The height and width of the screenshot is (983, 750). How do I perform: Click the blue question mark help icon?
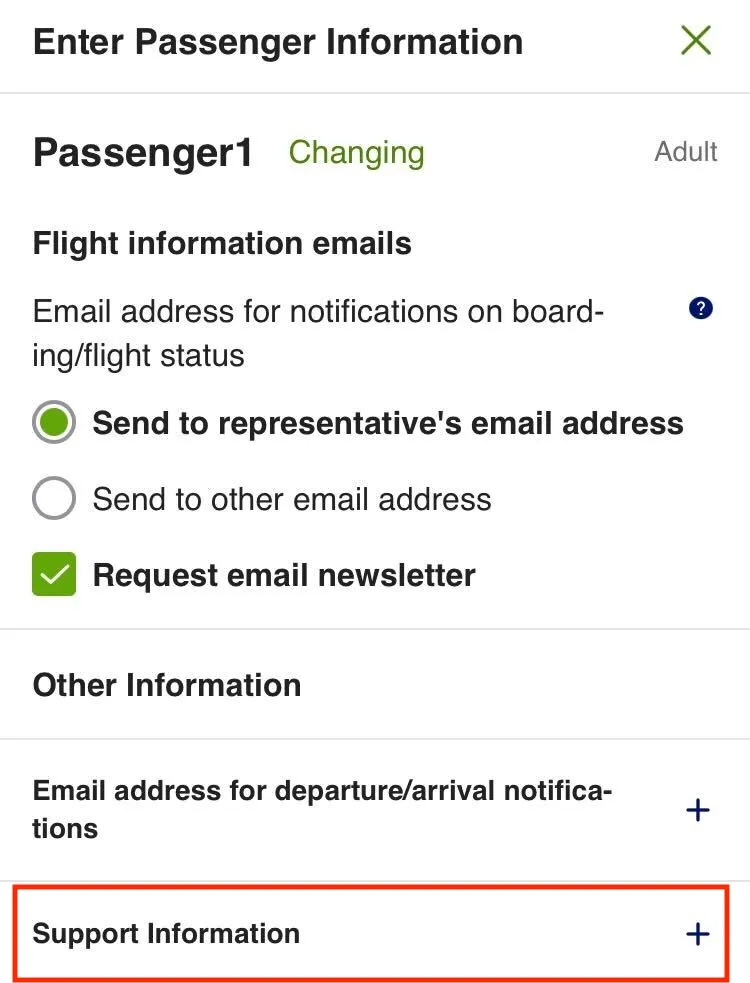click(701, 309)
